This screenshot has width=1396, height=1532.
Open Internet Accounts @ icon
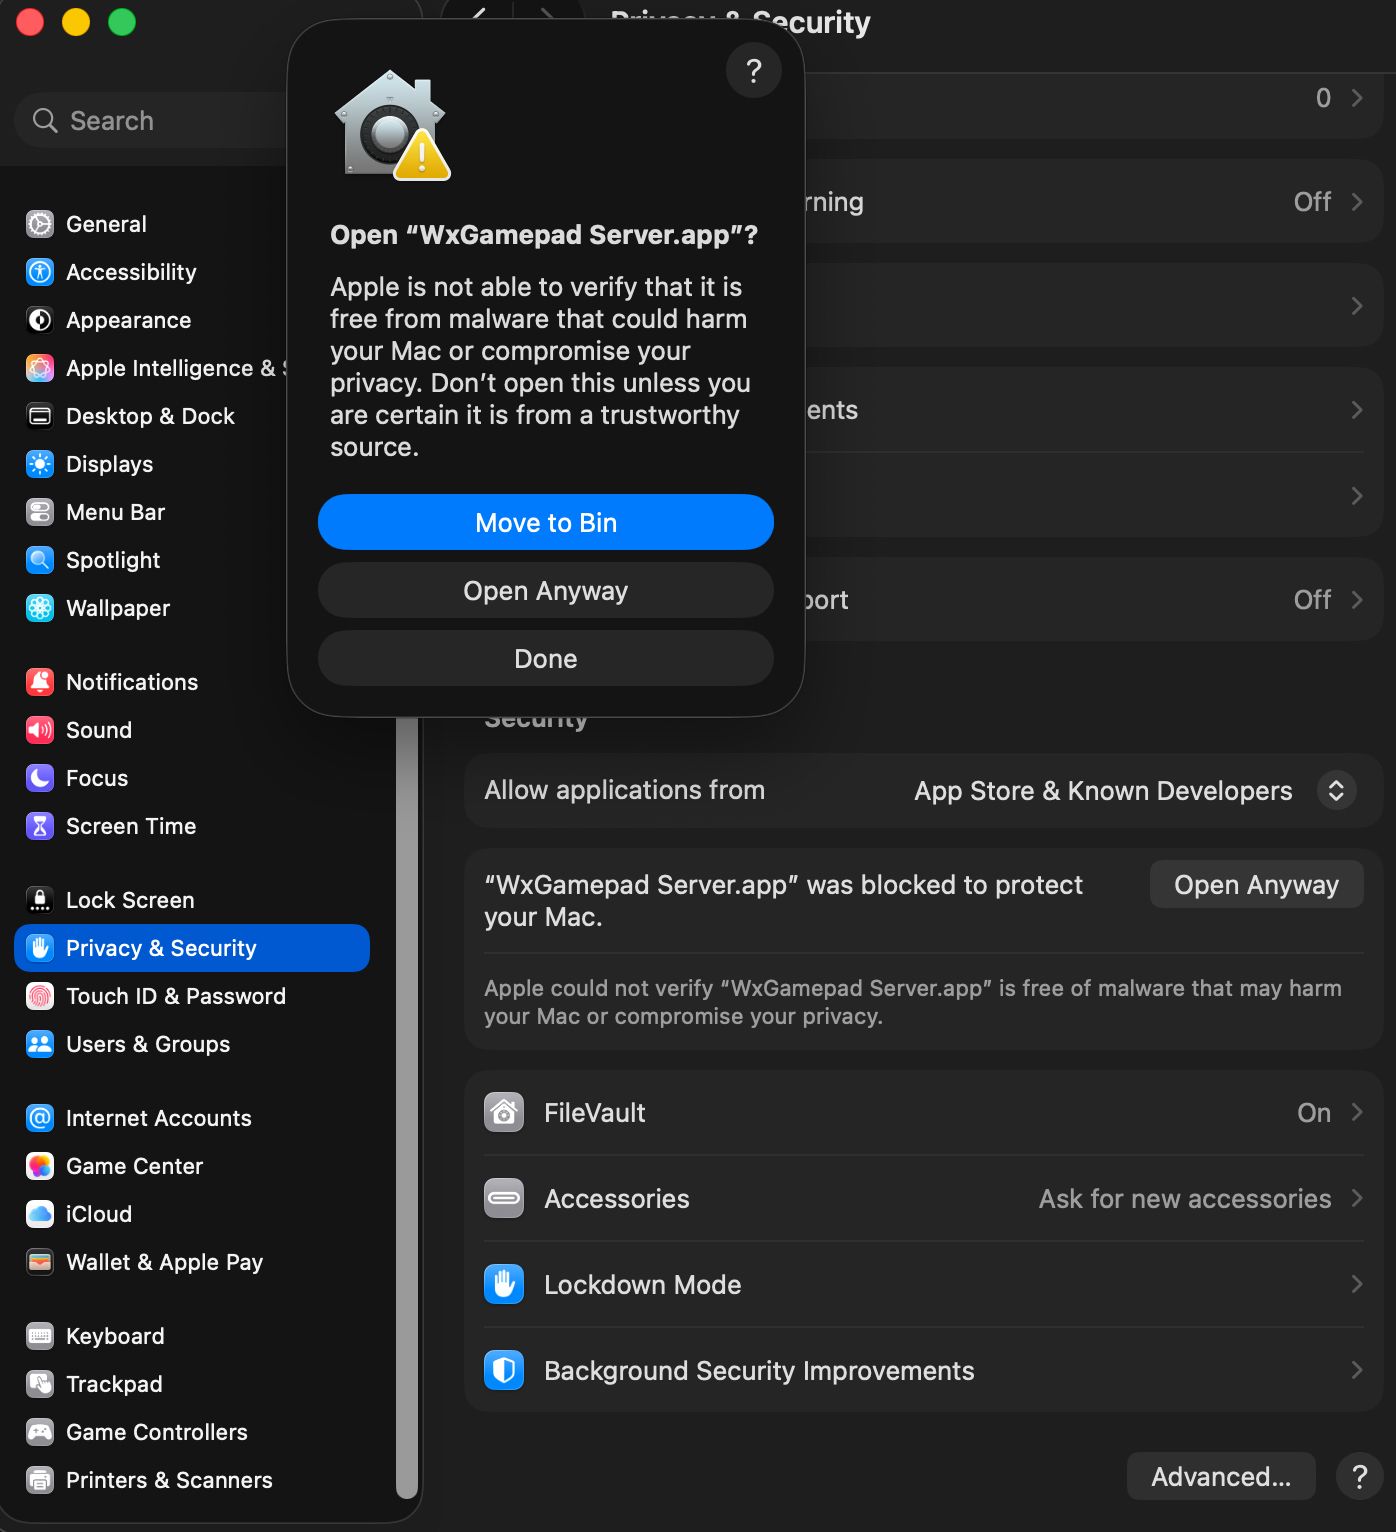click(40, 1118)
